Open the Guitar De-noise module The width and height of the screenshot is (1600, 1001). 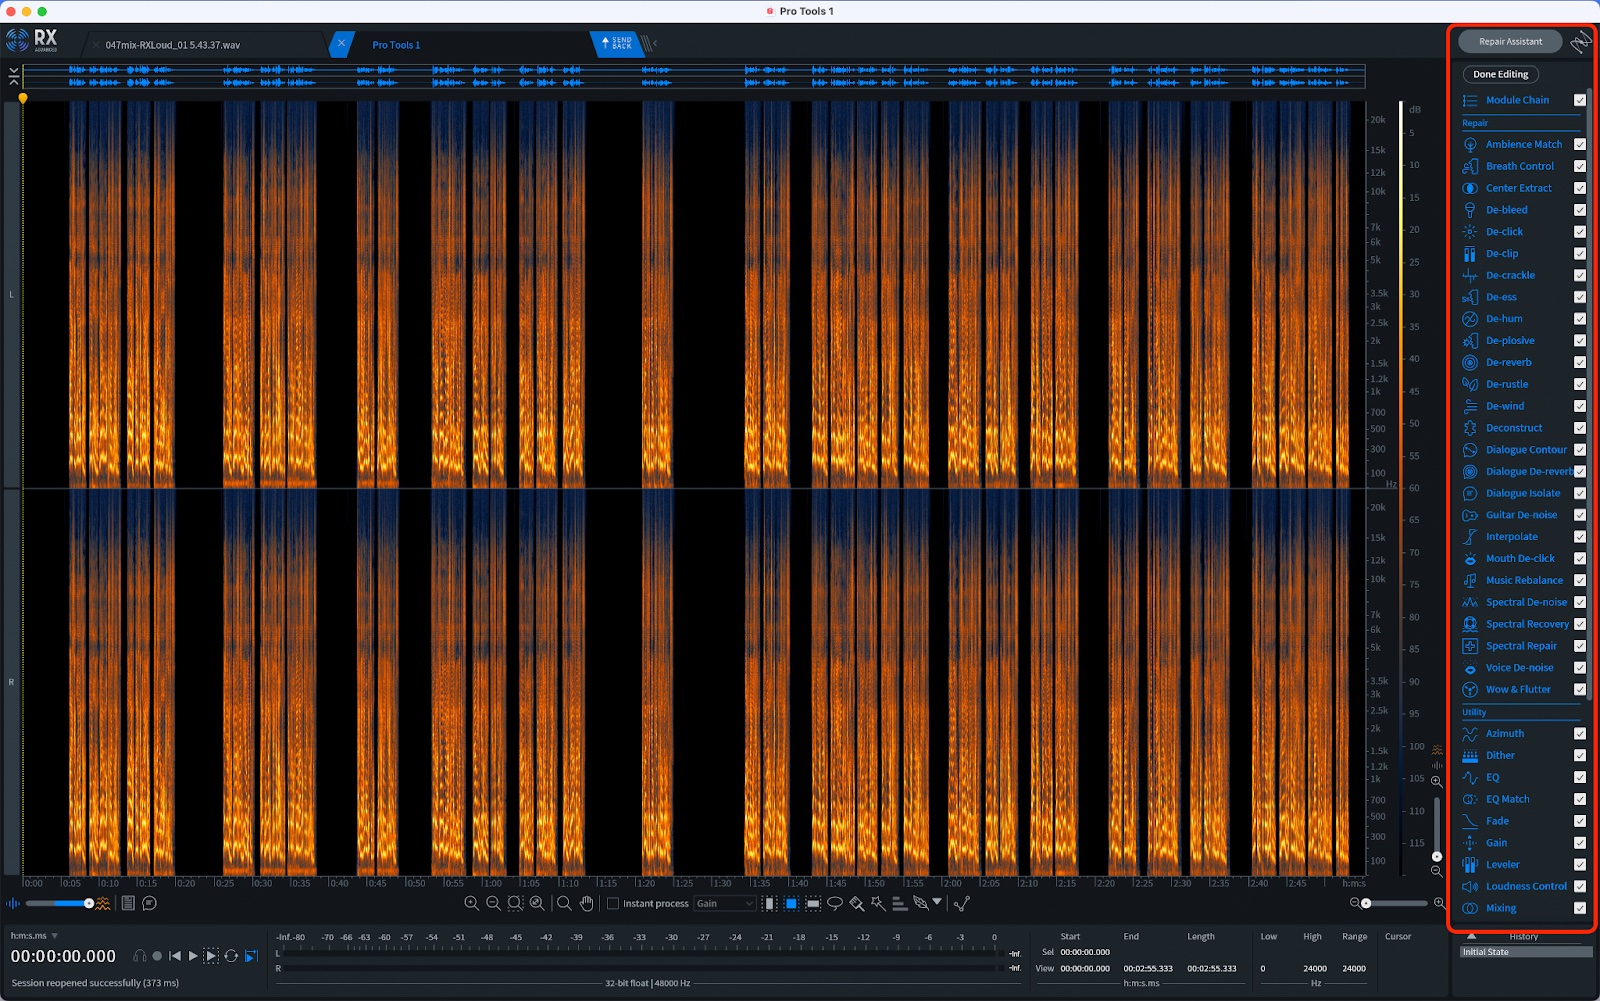pyautogui.click(x=1521, y=515)
